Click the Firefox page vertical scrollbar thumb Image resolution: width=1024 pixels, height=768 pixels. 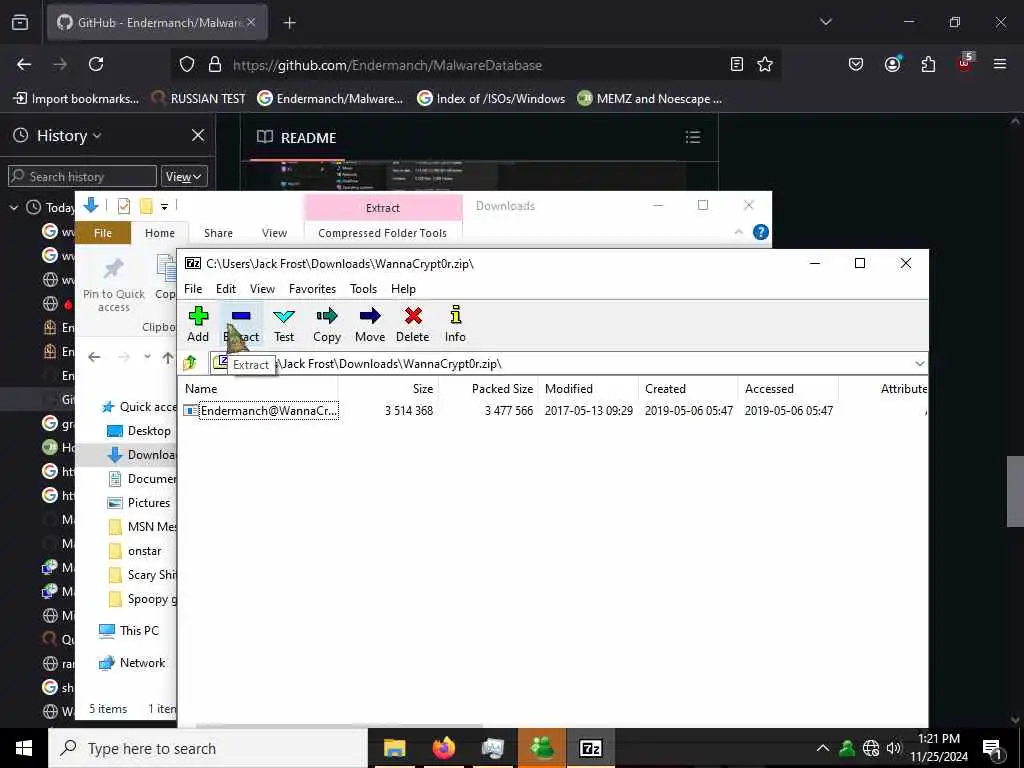pos(1015,491)
